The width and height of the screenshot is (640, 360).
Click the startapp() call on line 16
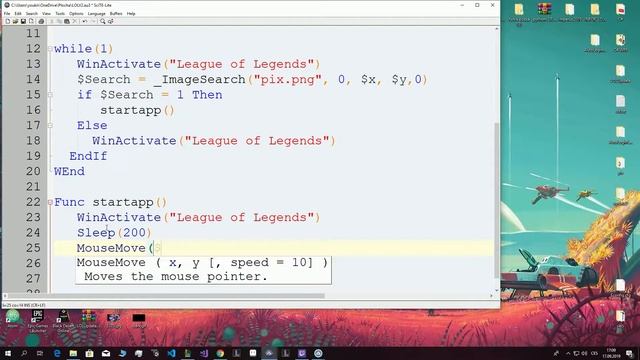click(138, 110)
